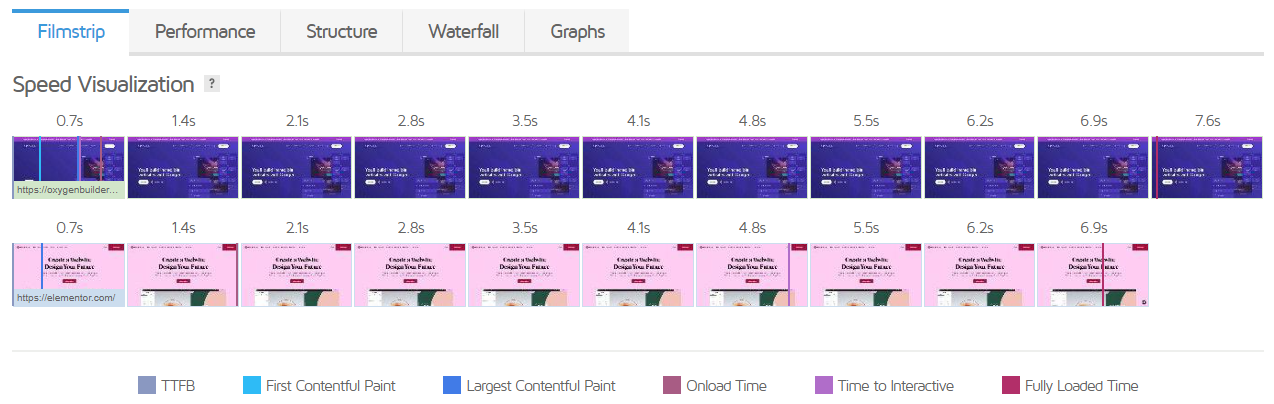This screenshot has width=1274, height=404.
Task: Select the oxygenbuilder 1.4s filmstrip frame
Action: [x=183, y=167]
